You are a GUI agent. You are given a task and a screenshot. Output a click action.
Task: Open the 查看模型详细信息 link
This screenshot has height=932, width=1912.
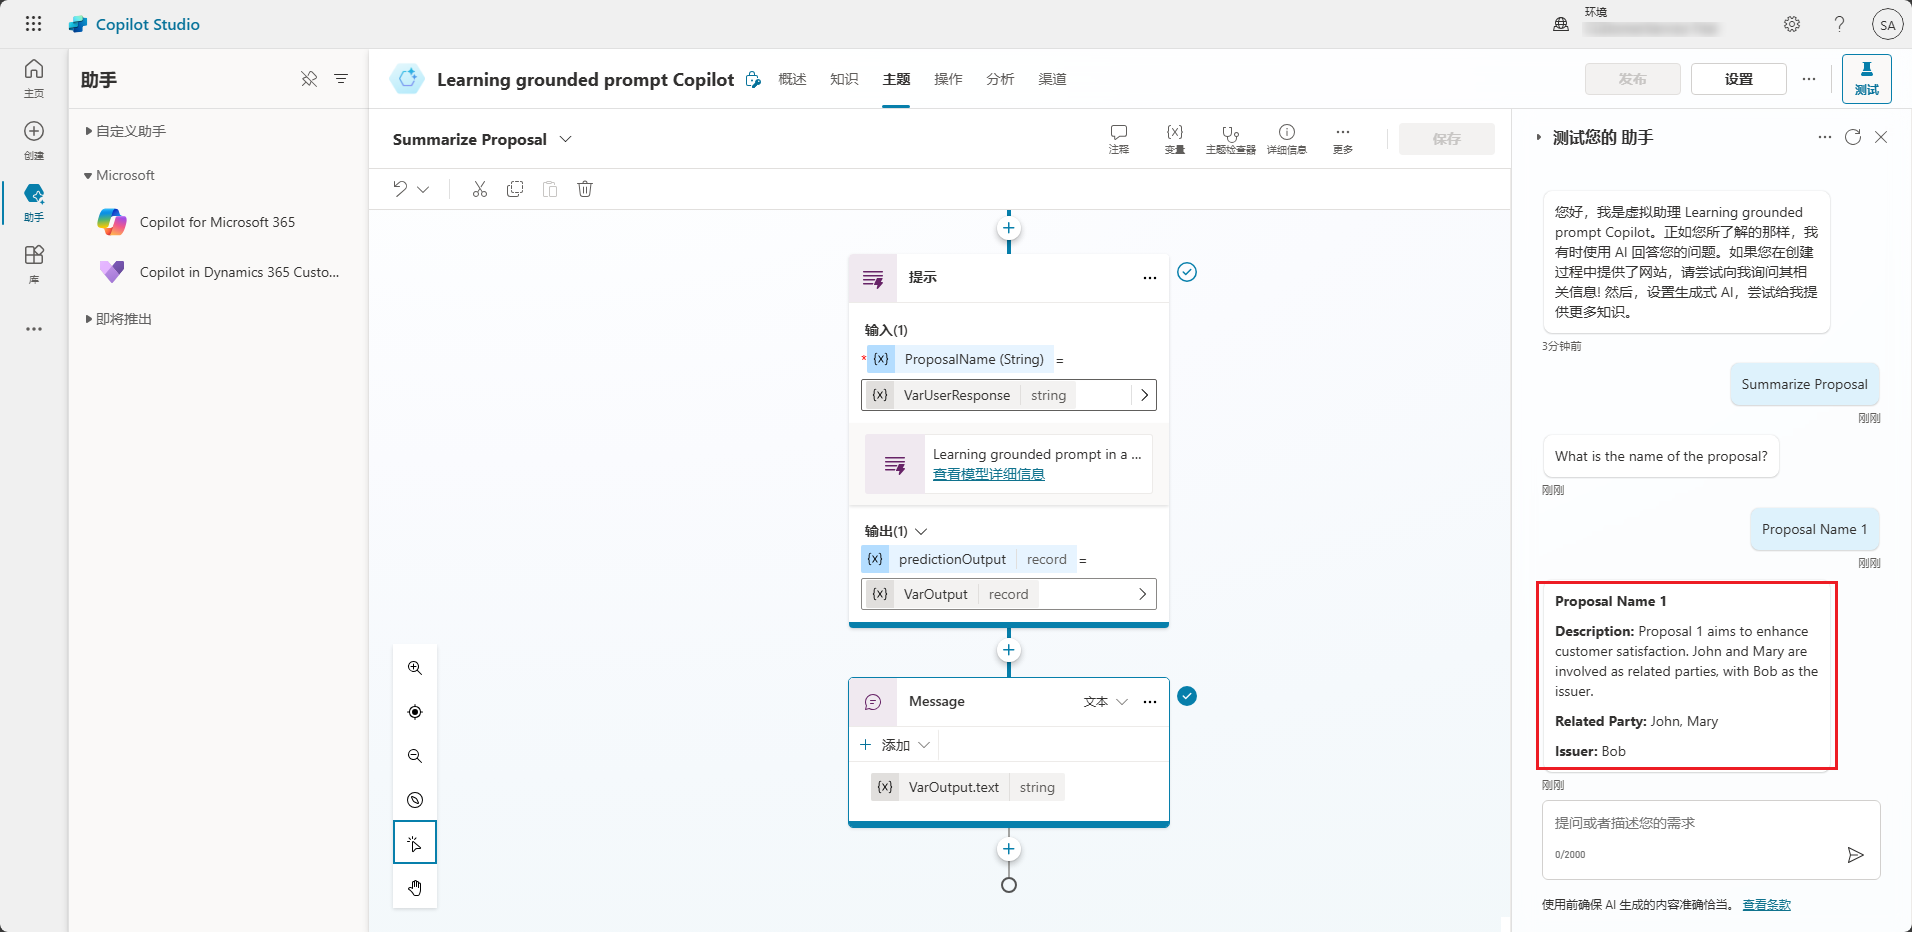(x=989, y=474)
